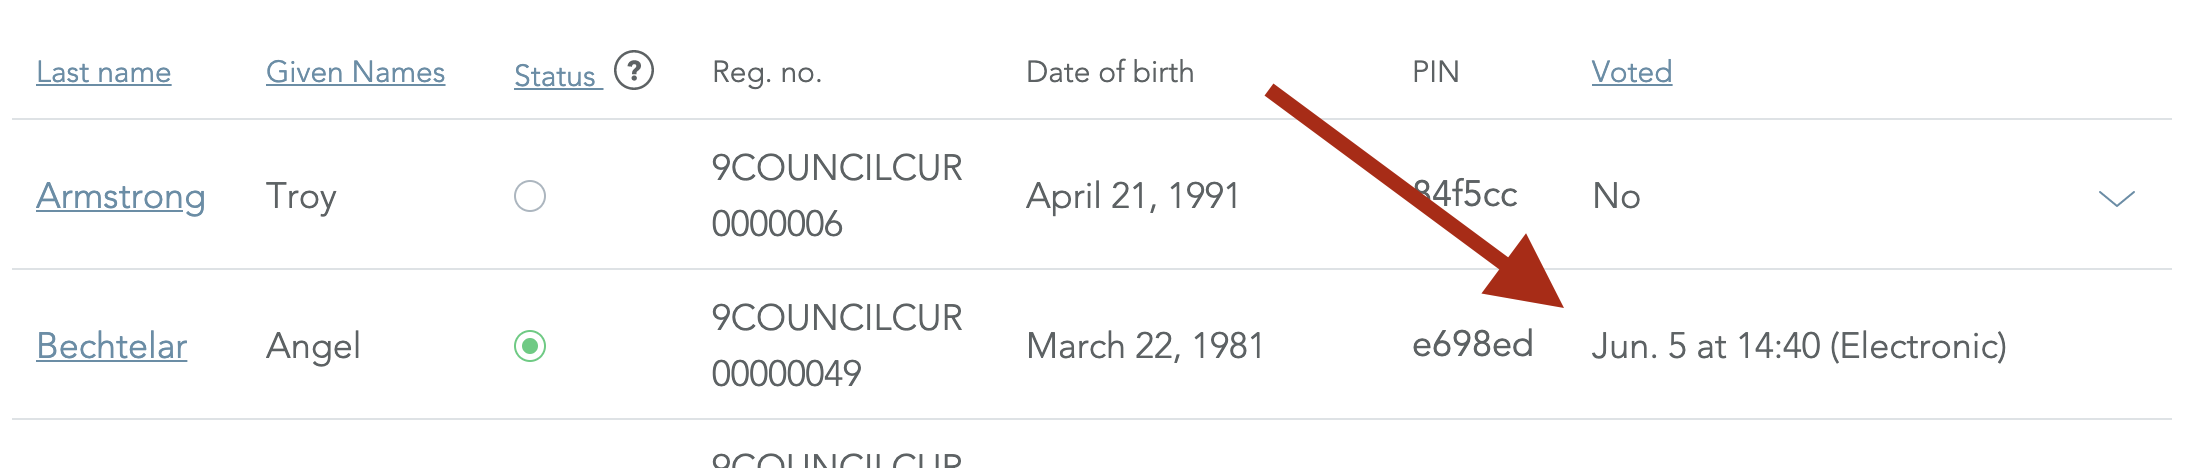This screenshot has width=2202, height=468.
Task: Click Angel Bechtelar's green status indicator
Action: click(x=530, y=346)
